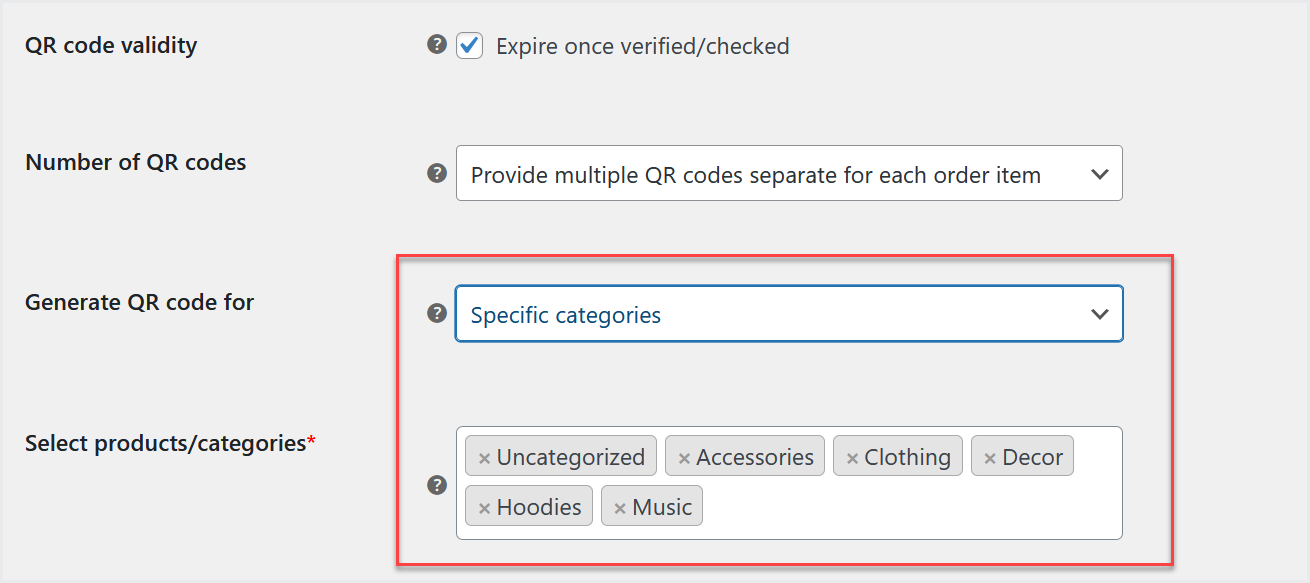The height and width of the screenshot is (583, 1310).
Task: Click the Accessories tag label
Action: (755, 457)
